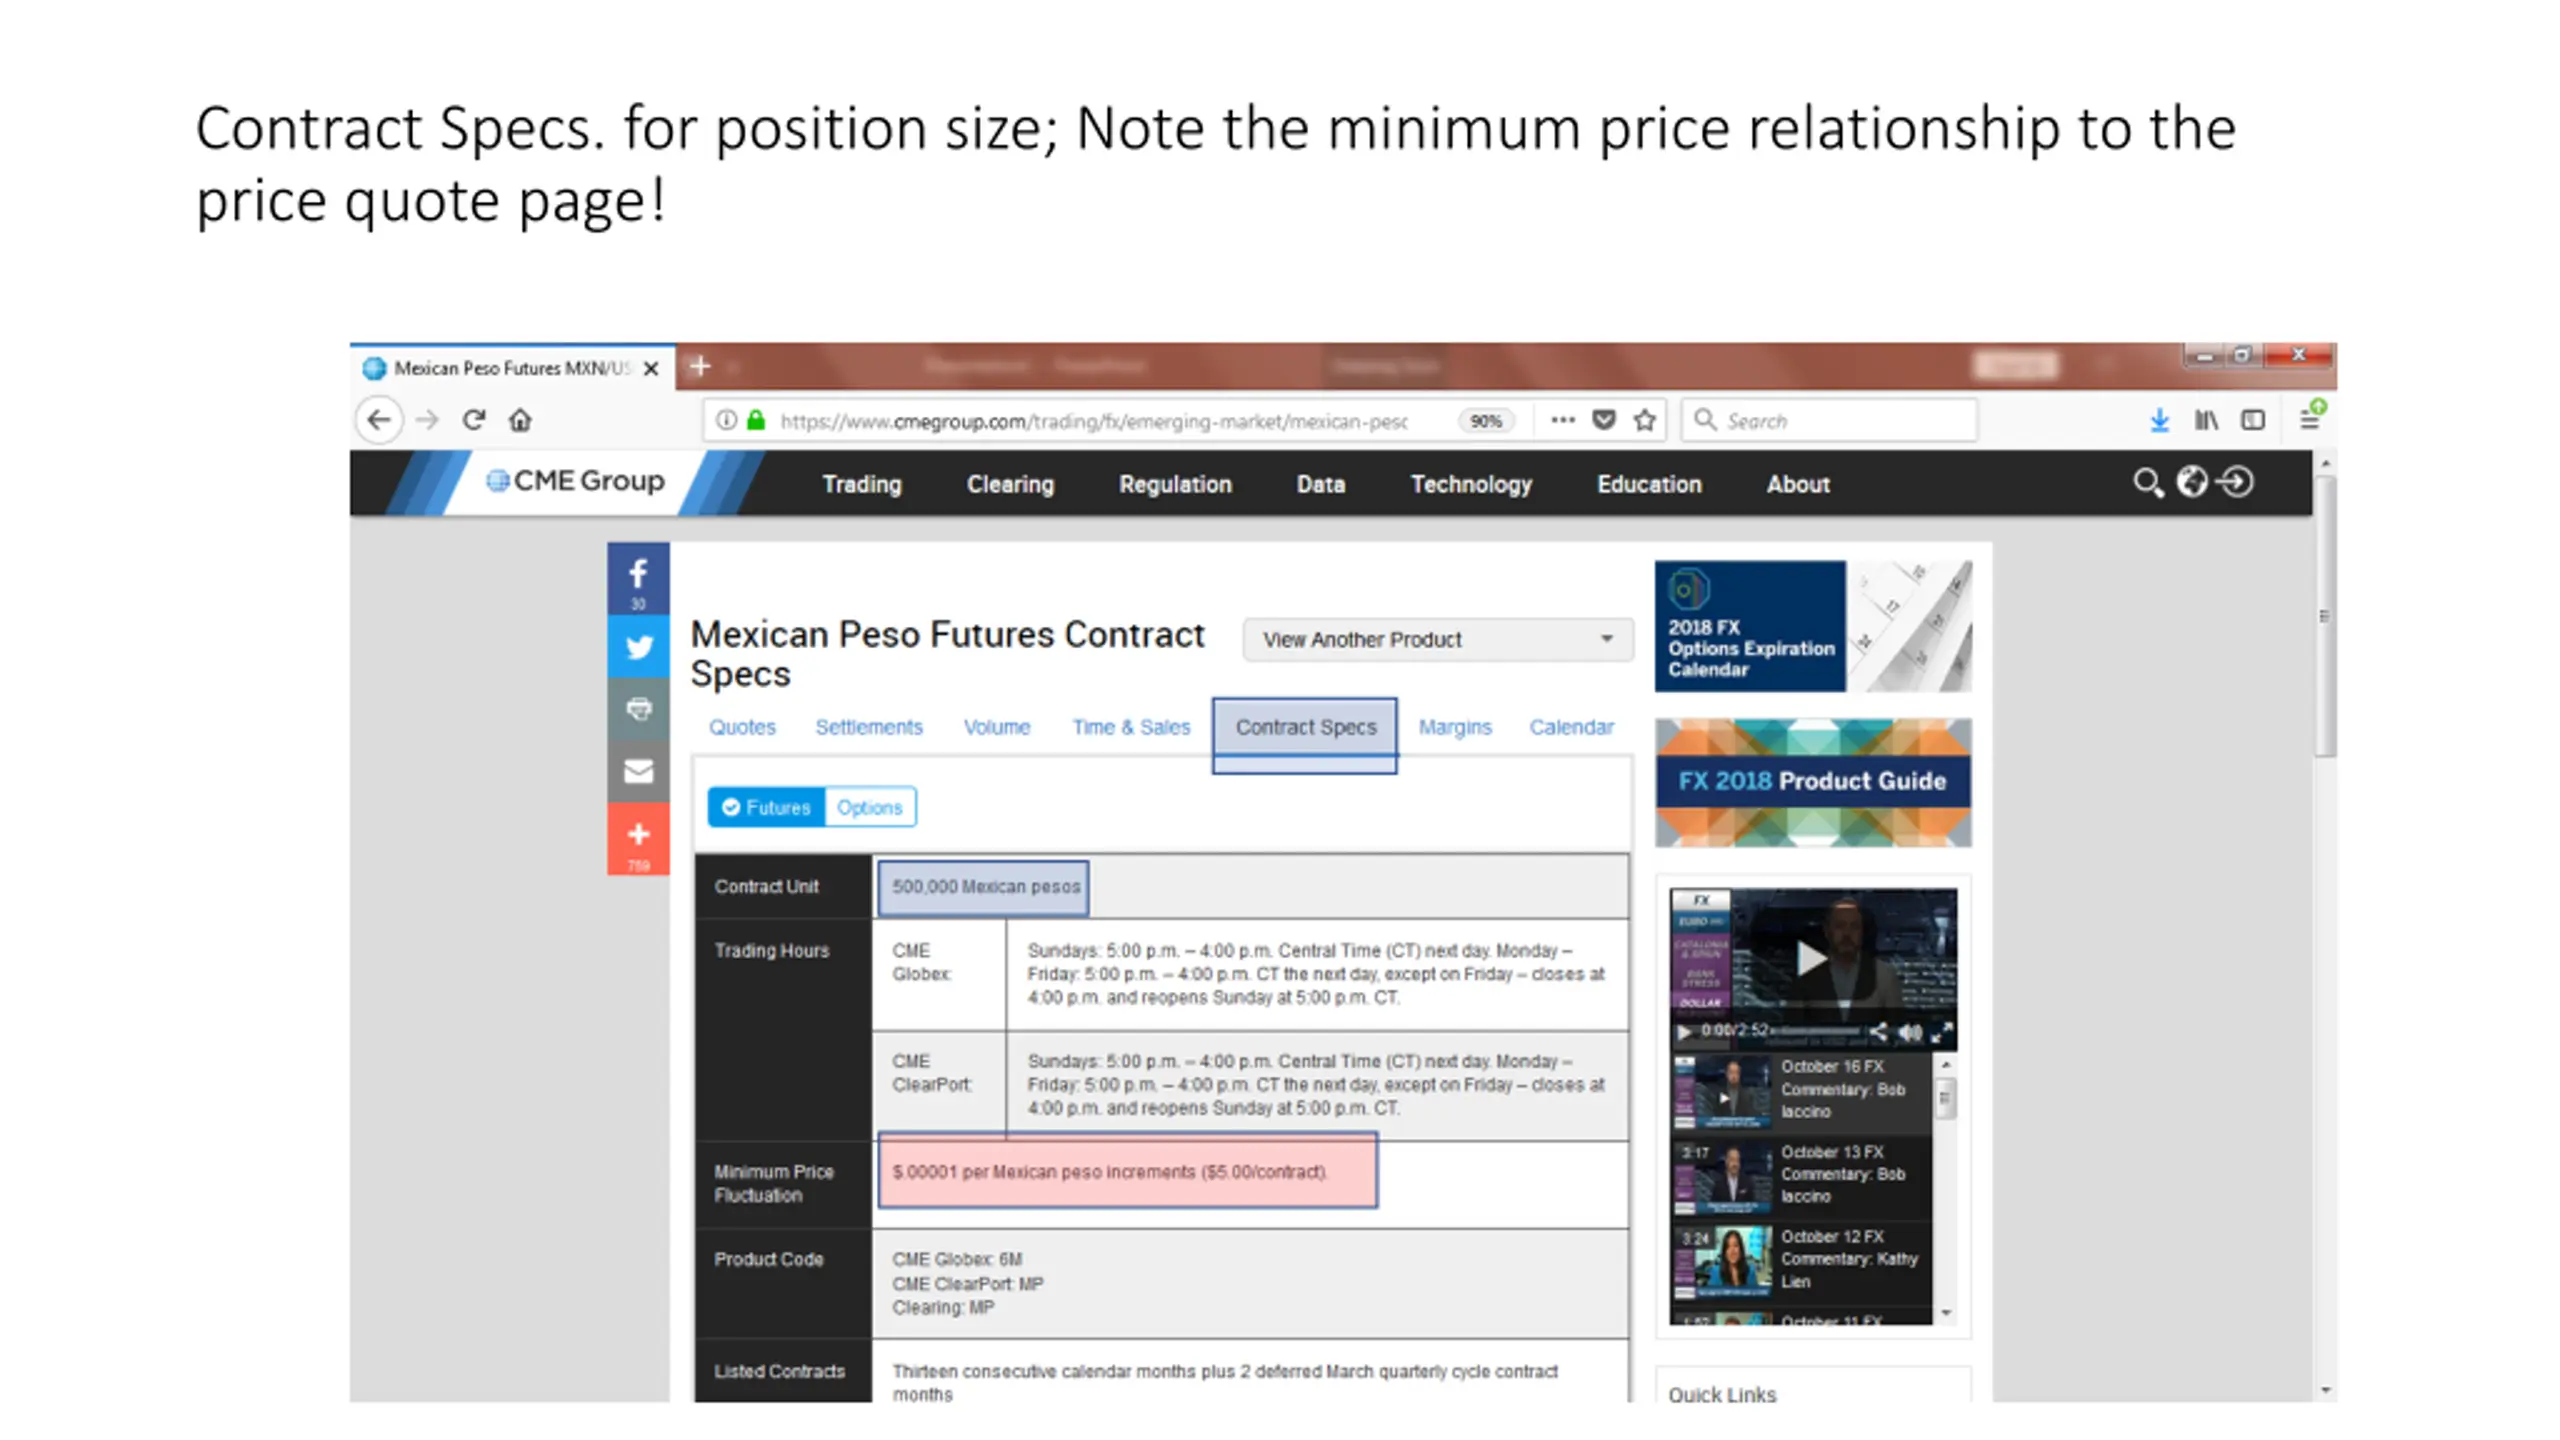The image size is (2560, 1440).
Task: Open the globe language icon in CME header
Action: 2191,482
